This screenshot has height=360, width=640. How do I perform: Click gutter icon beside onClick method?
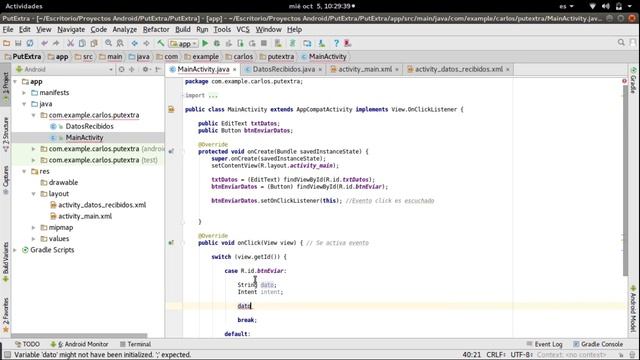[171, 243]
